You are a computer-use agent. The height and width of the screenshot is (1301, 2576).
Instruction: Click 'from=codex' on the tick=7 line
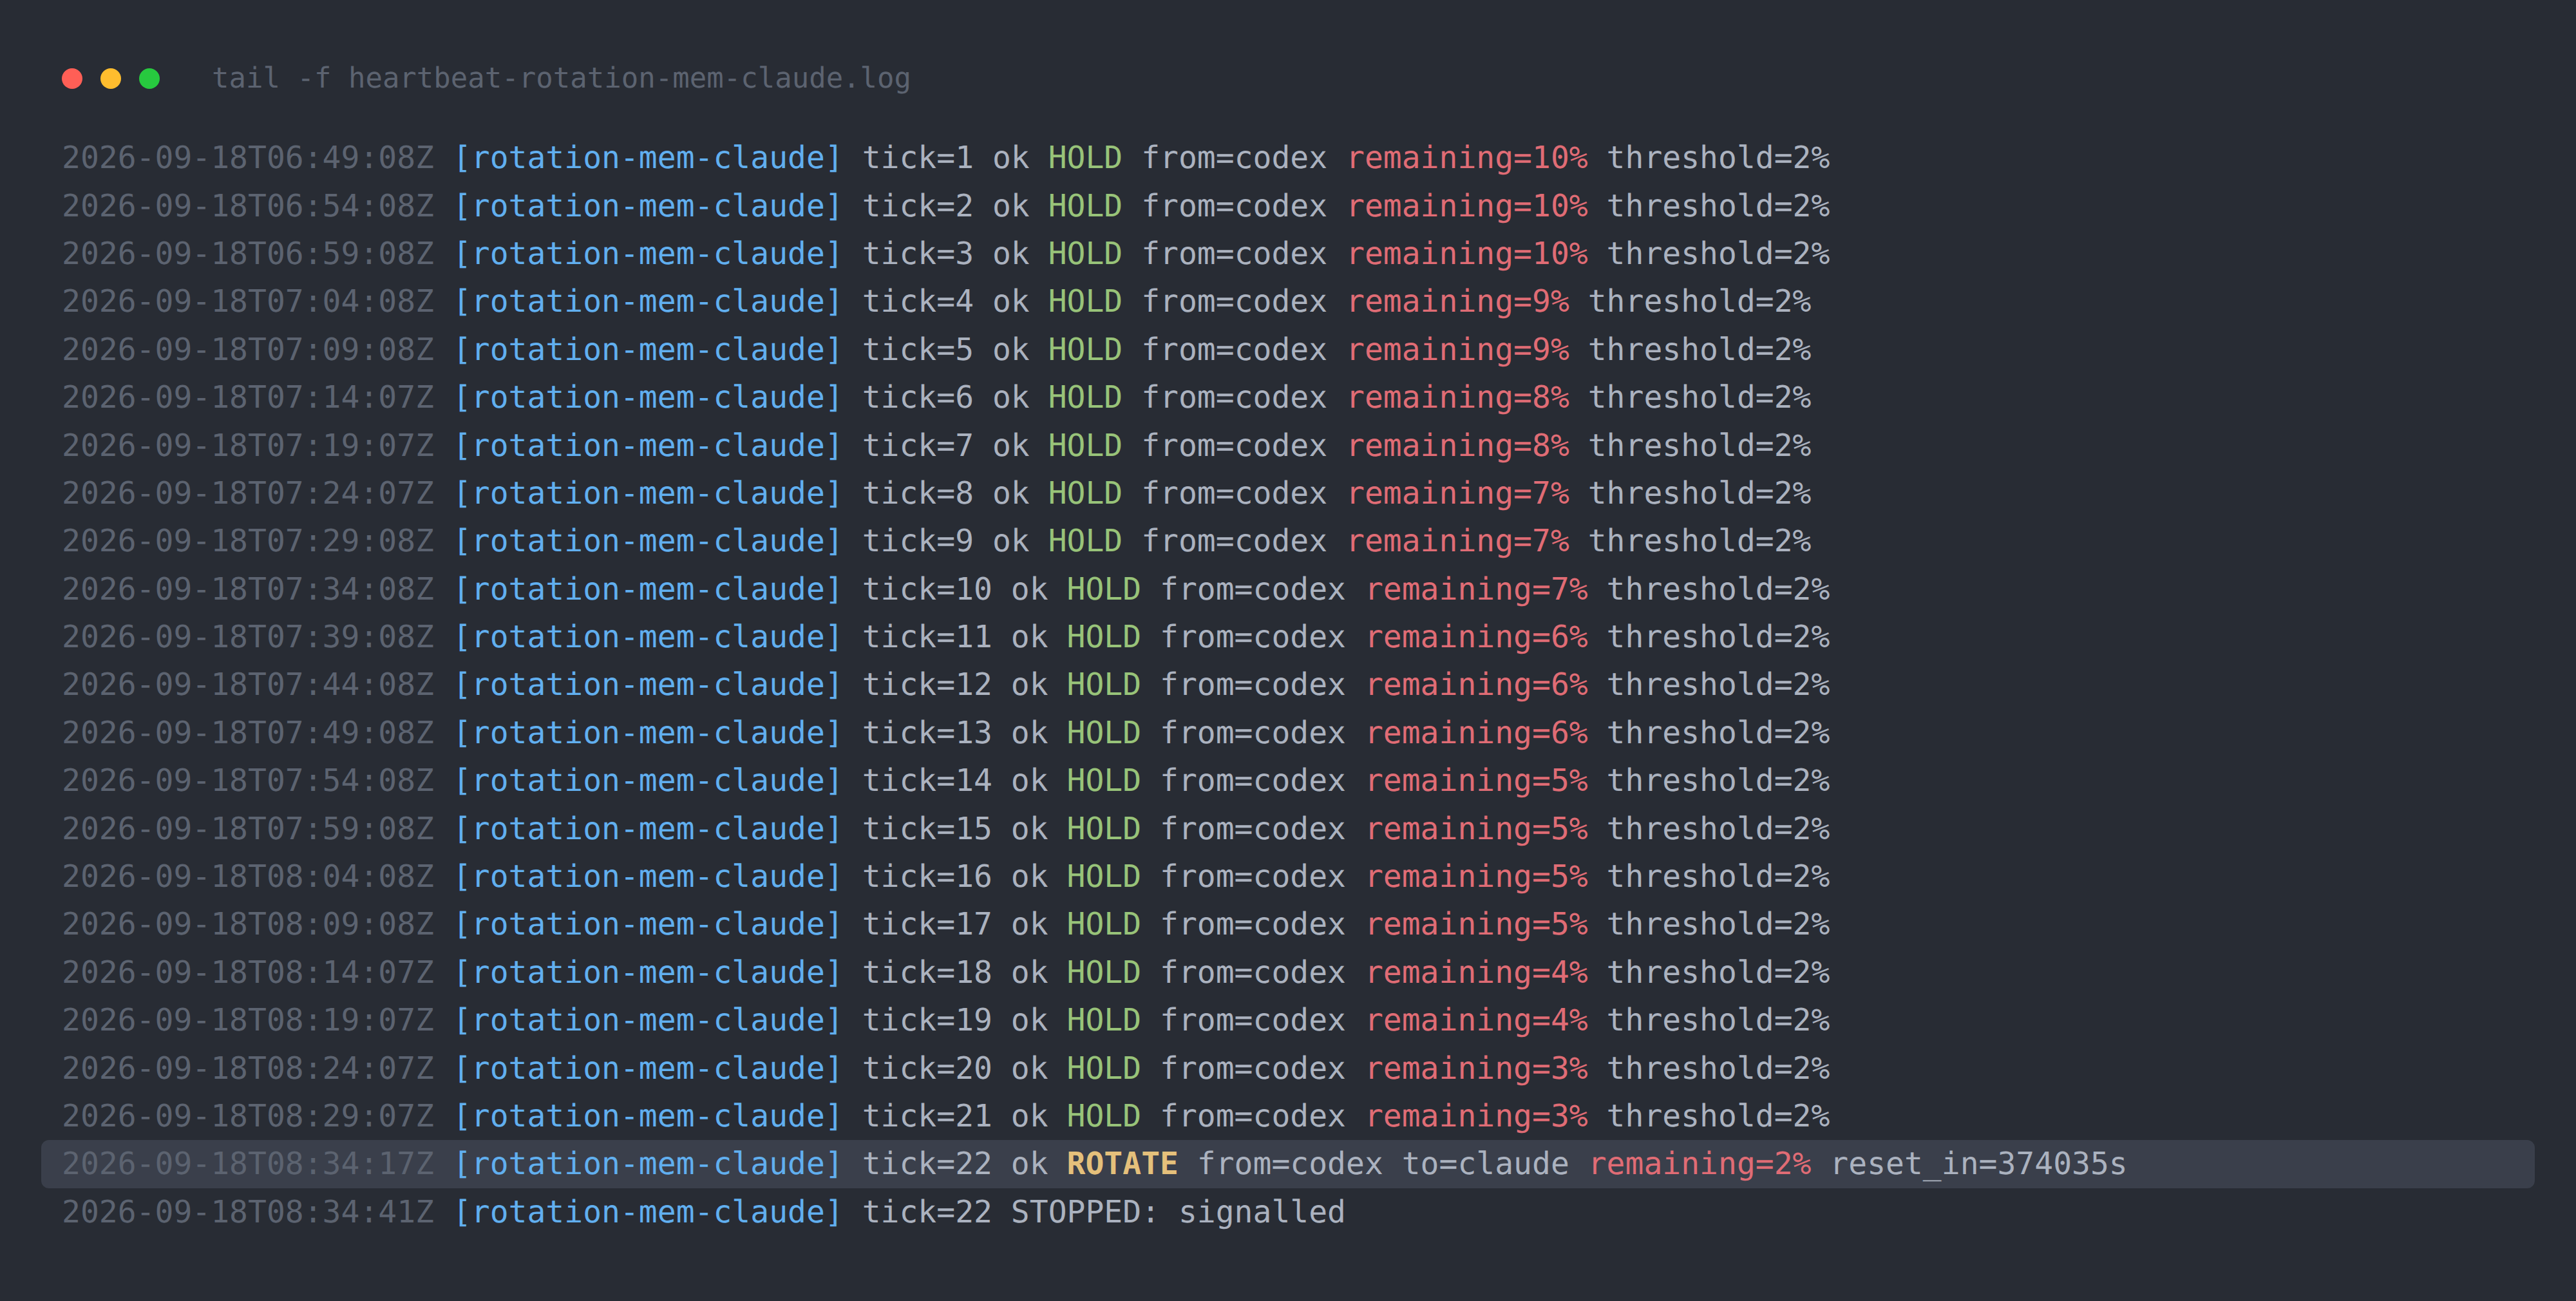click(1235, 446)
